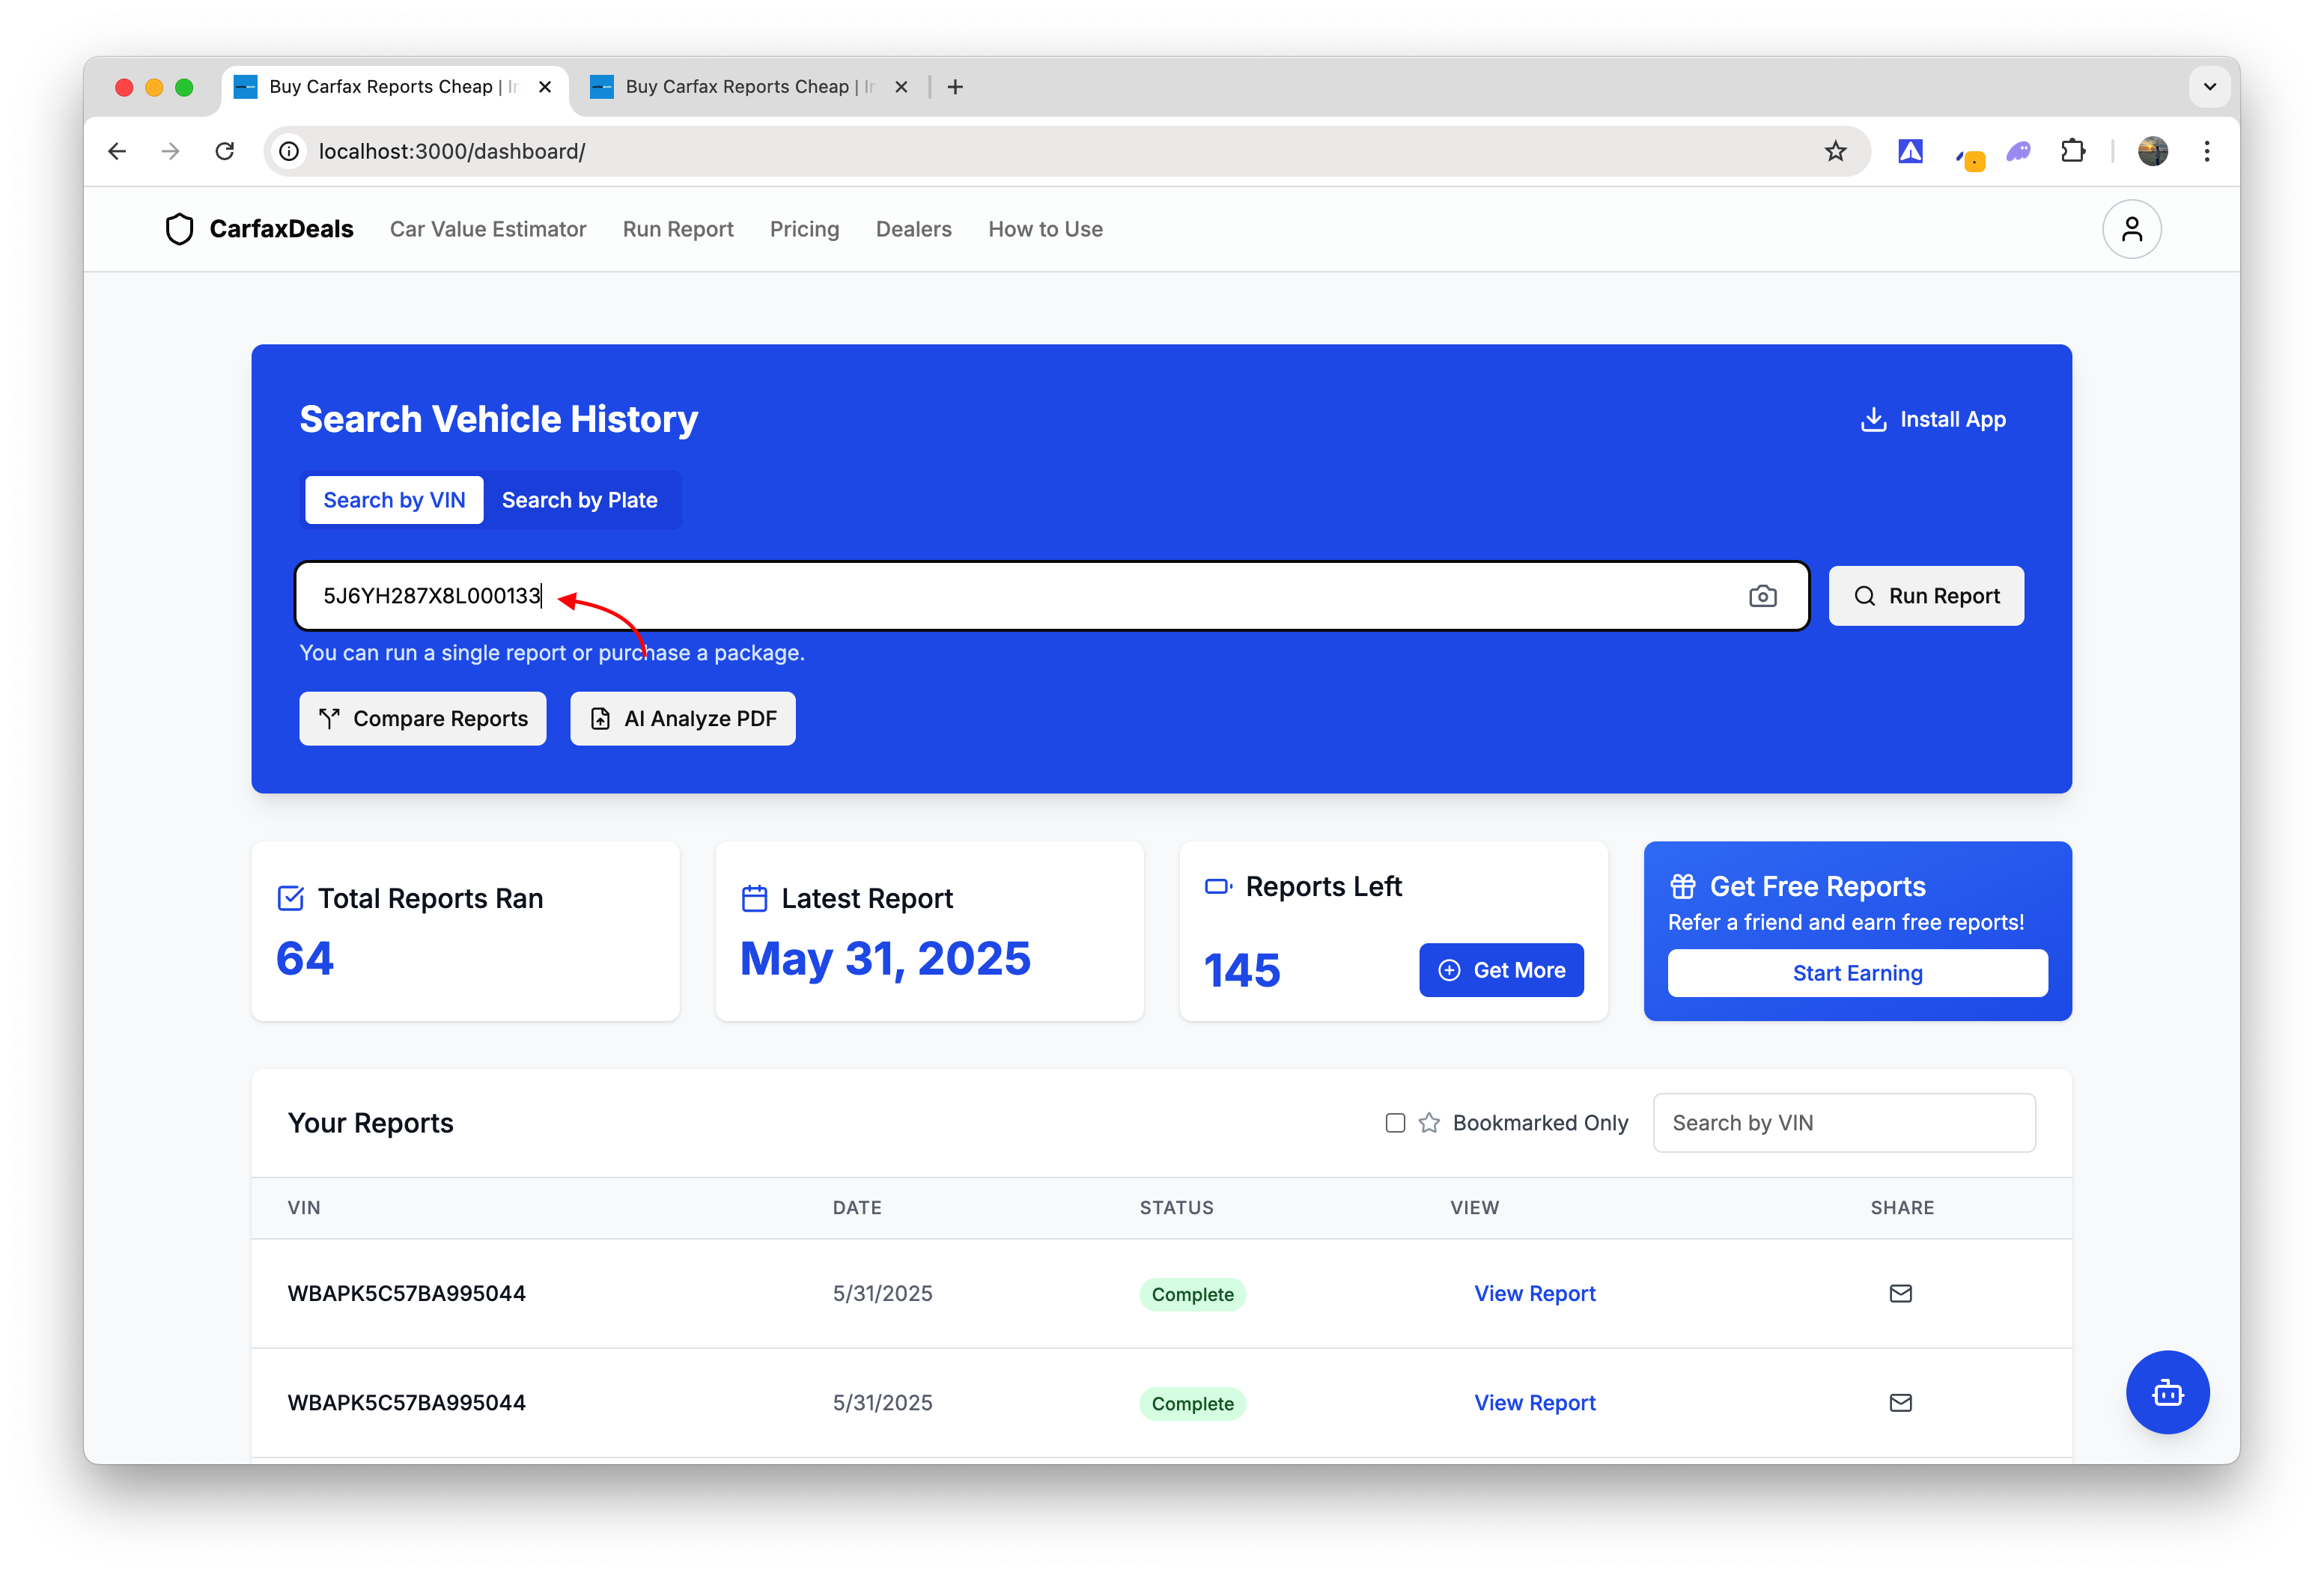Open Car Value Estimator nav link
Viewport: 2324px width, 1575px height.
click(488, 229)
